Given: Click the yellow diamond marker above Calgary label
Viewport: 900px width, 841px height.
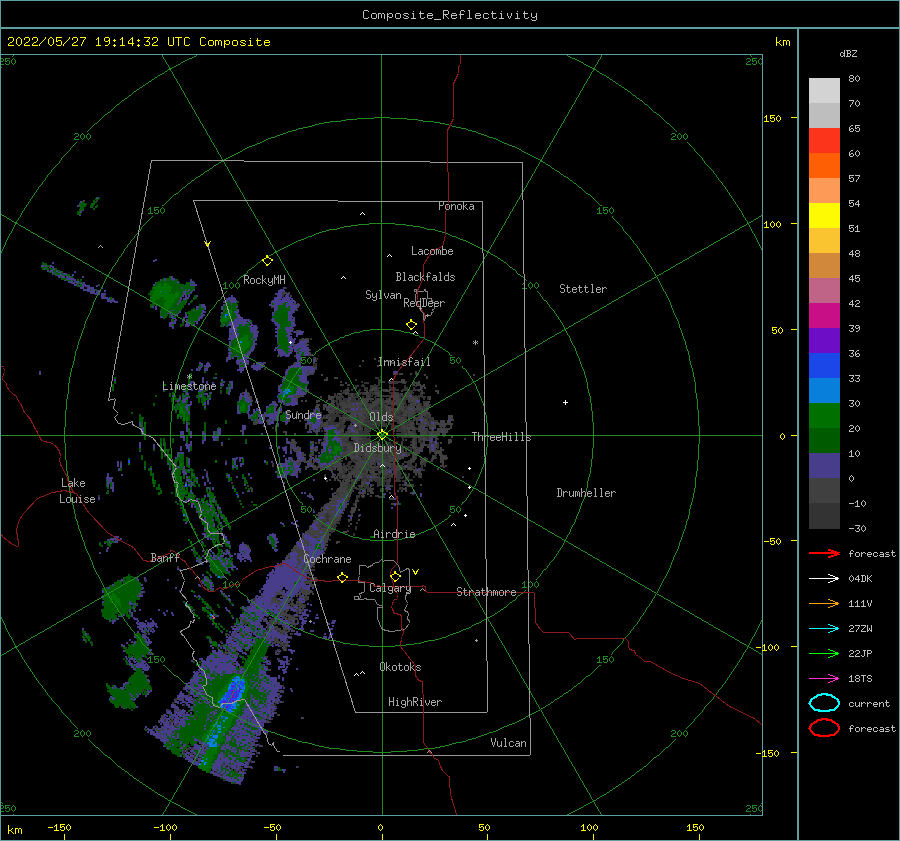Looking at the screenshot, I should pos(395,576).
